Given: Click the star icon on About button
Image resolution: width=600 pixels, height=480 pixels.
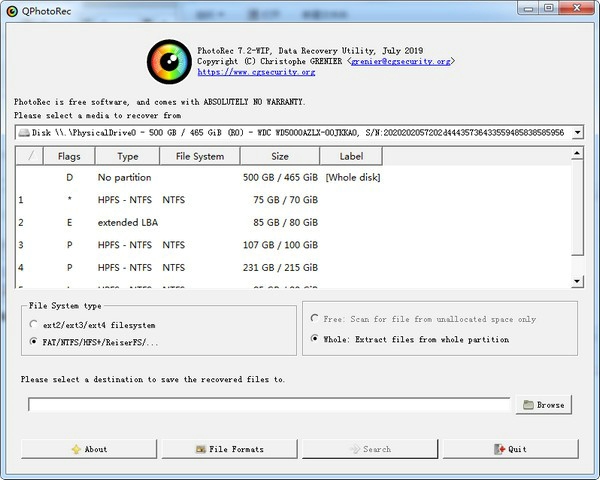Looking at the screenshot, I should coord(76,449).
